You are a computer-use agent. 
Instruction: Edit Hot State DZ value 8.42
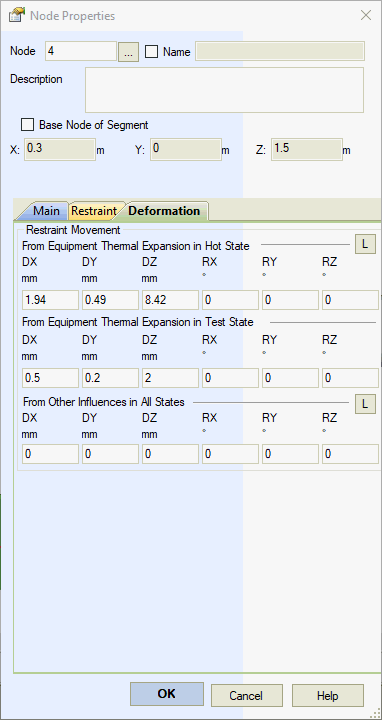point(170,300)
